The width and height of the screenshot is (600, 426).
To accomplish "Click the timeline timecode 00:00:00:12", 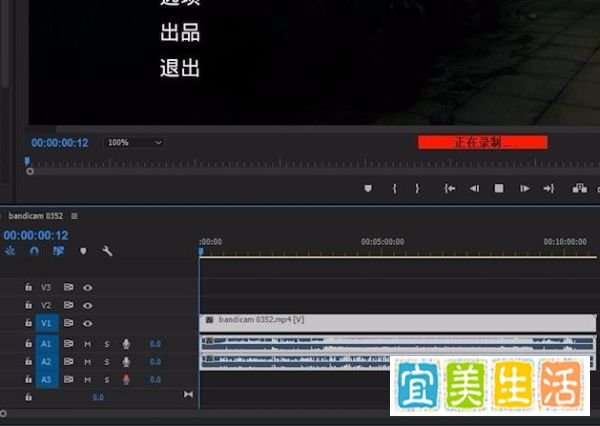I will click(36, 235).
